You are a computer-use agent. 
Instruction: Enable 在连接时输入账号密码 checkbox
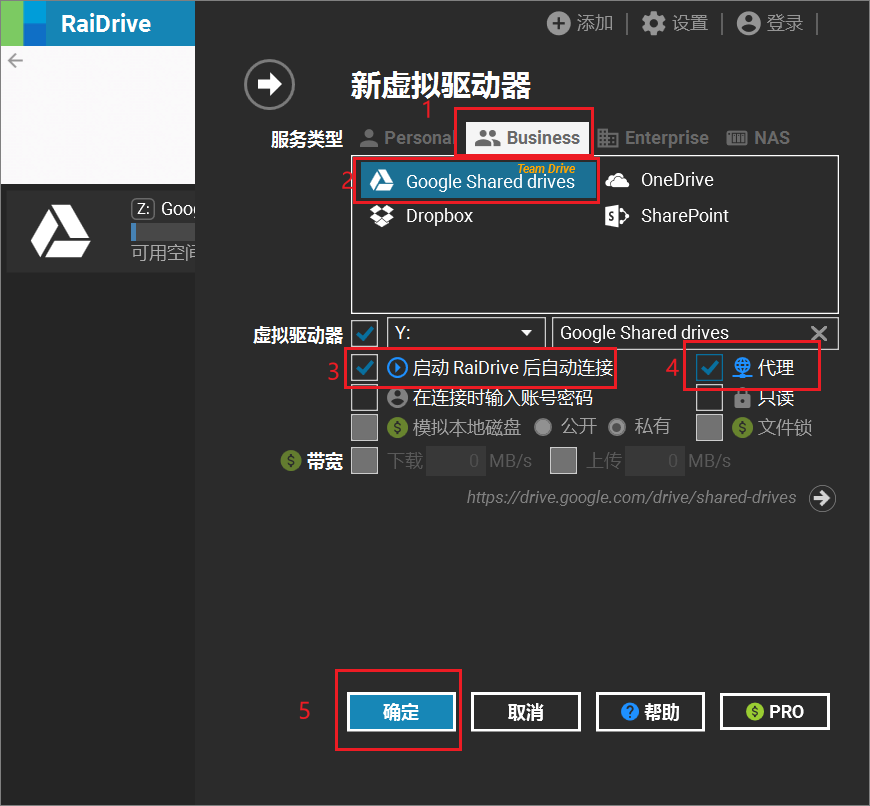click(365, 398)
